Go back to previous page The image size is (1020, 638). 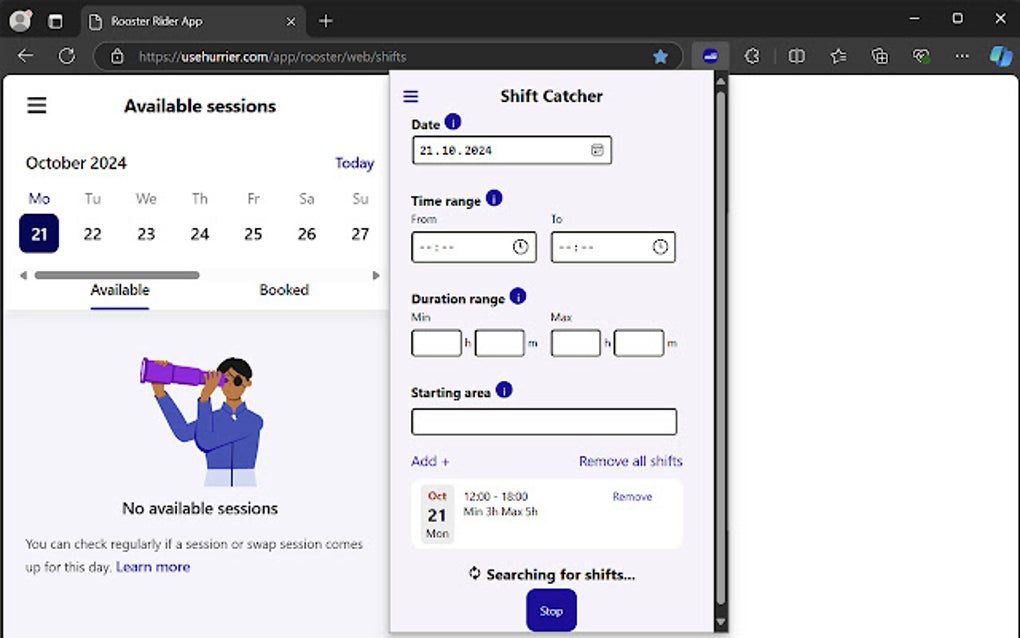point(25,56)
